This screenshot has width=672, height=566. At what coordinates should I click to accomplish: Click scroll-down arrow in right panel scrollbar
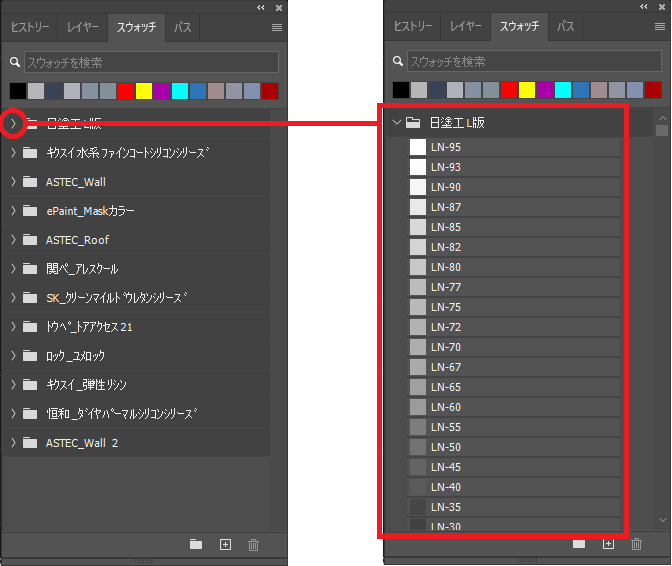(663, 520)
